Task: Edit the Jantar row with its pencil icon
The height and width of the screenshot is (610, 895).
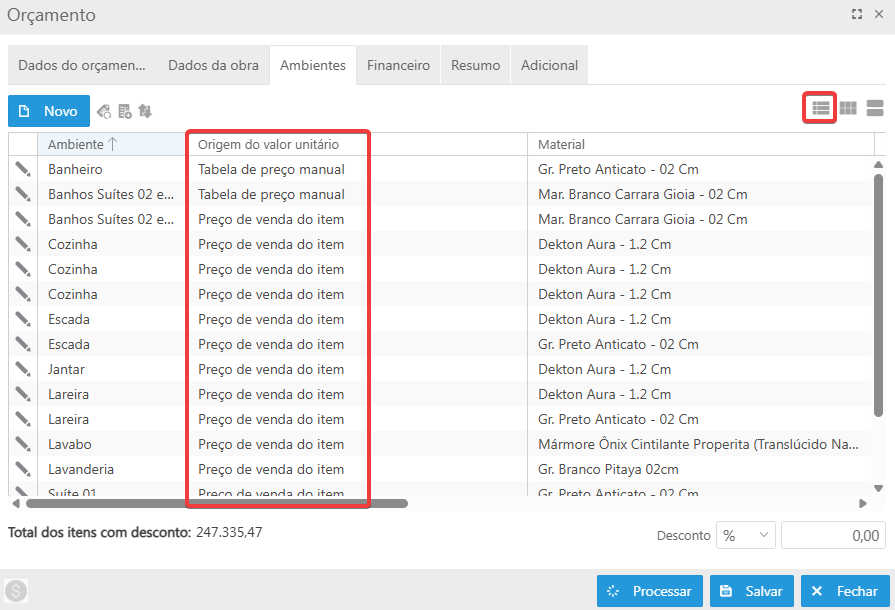Action: [23, 369]
